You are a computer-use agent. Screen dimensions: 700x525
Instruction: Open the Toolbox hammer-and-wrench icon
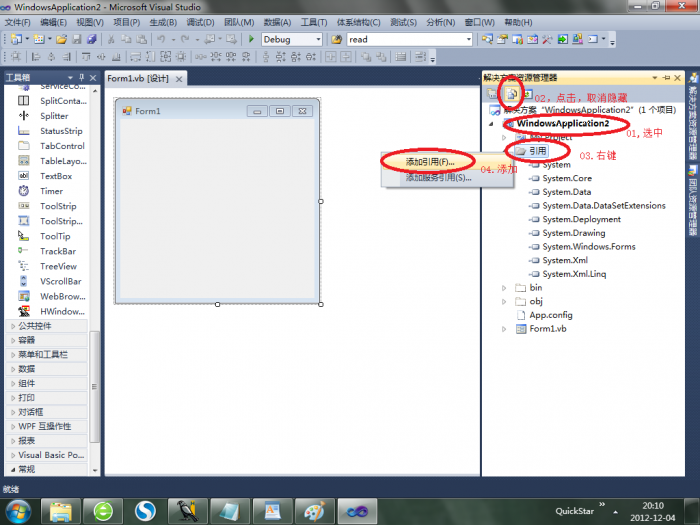click(x=547, y=39)
